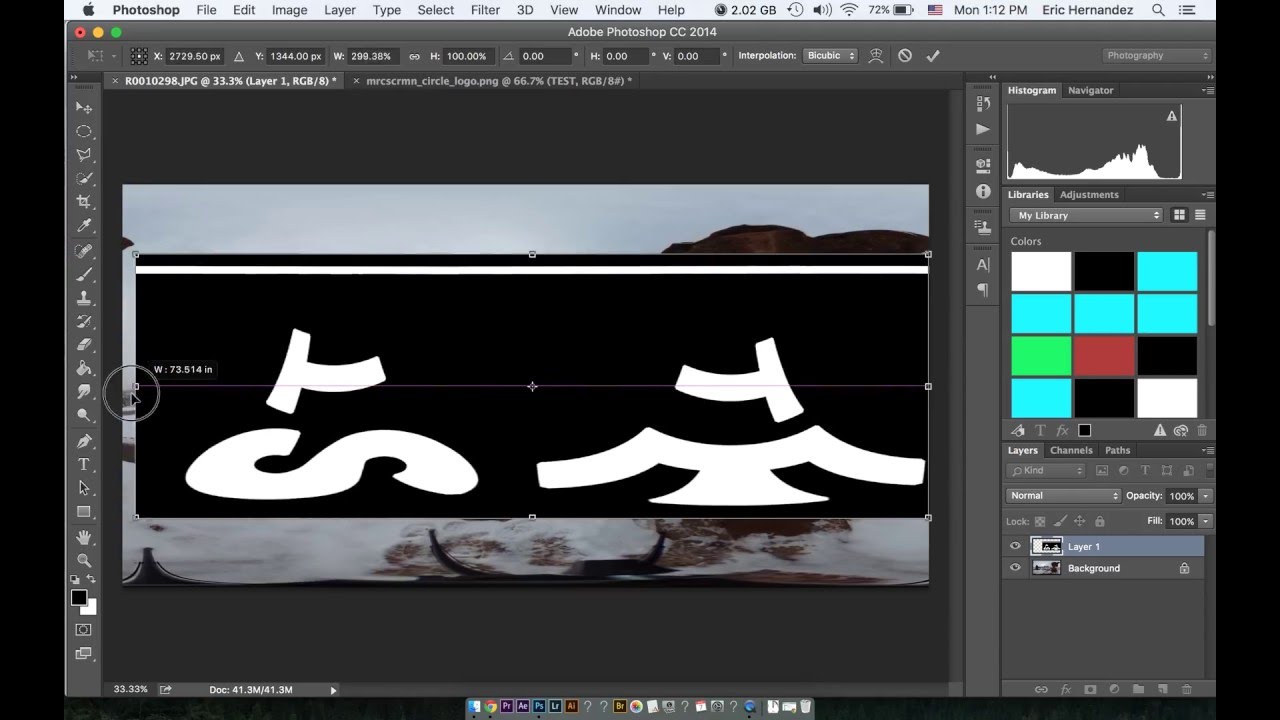Select the Move tool
Viewport: 1280px width, 720px height.
pyautogui.click(x=84, y=107)
